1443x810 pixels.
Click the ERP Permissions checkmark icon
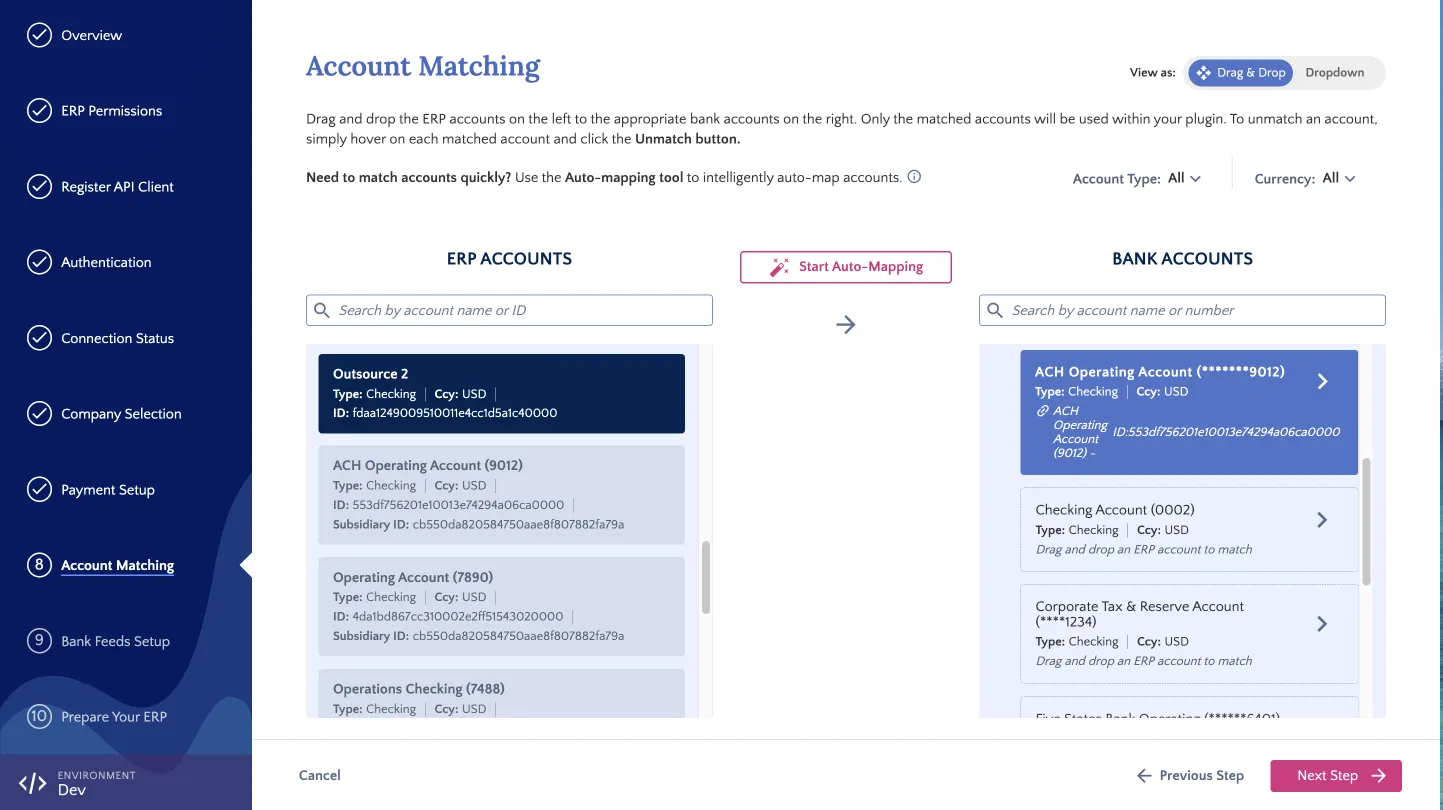[39, 111]
